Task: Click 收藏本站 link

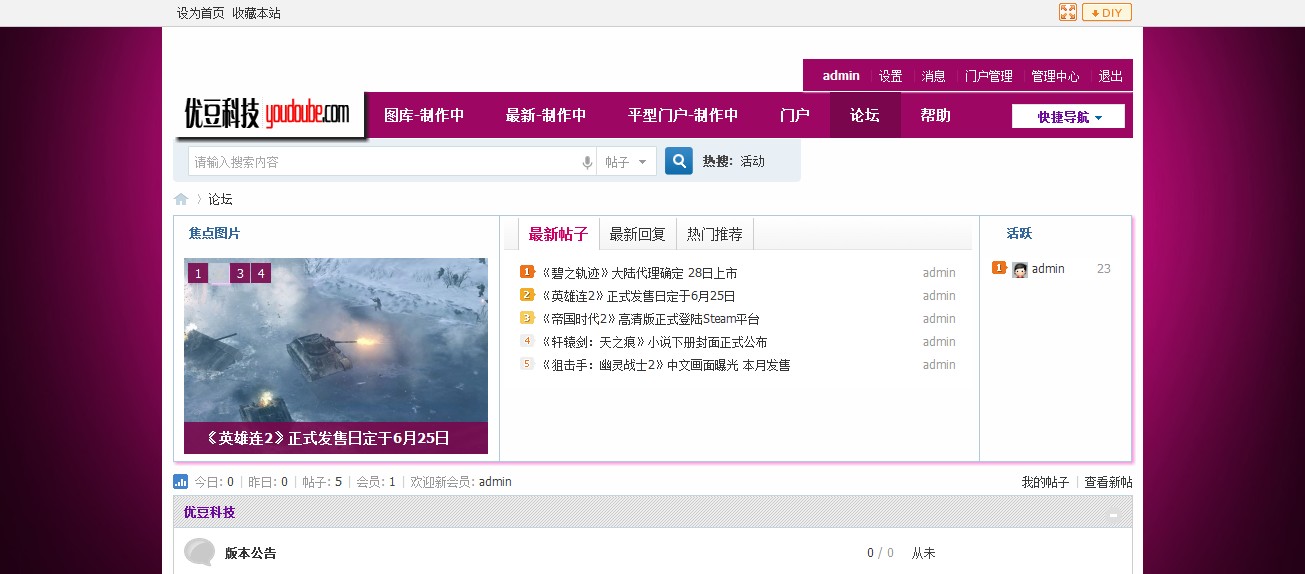Action: click(x=256, y=13)
